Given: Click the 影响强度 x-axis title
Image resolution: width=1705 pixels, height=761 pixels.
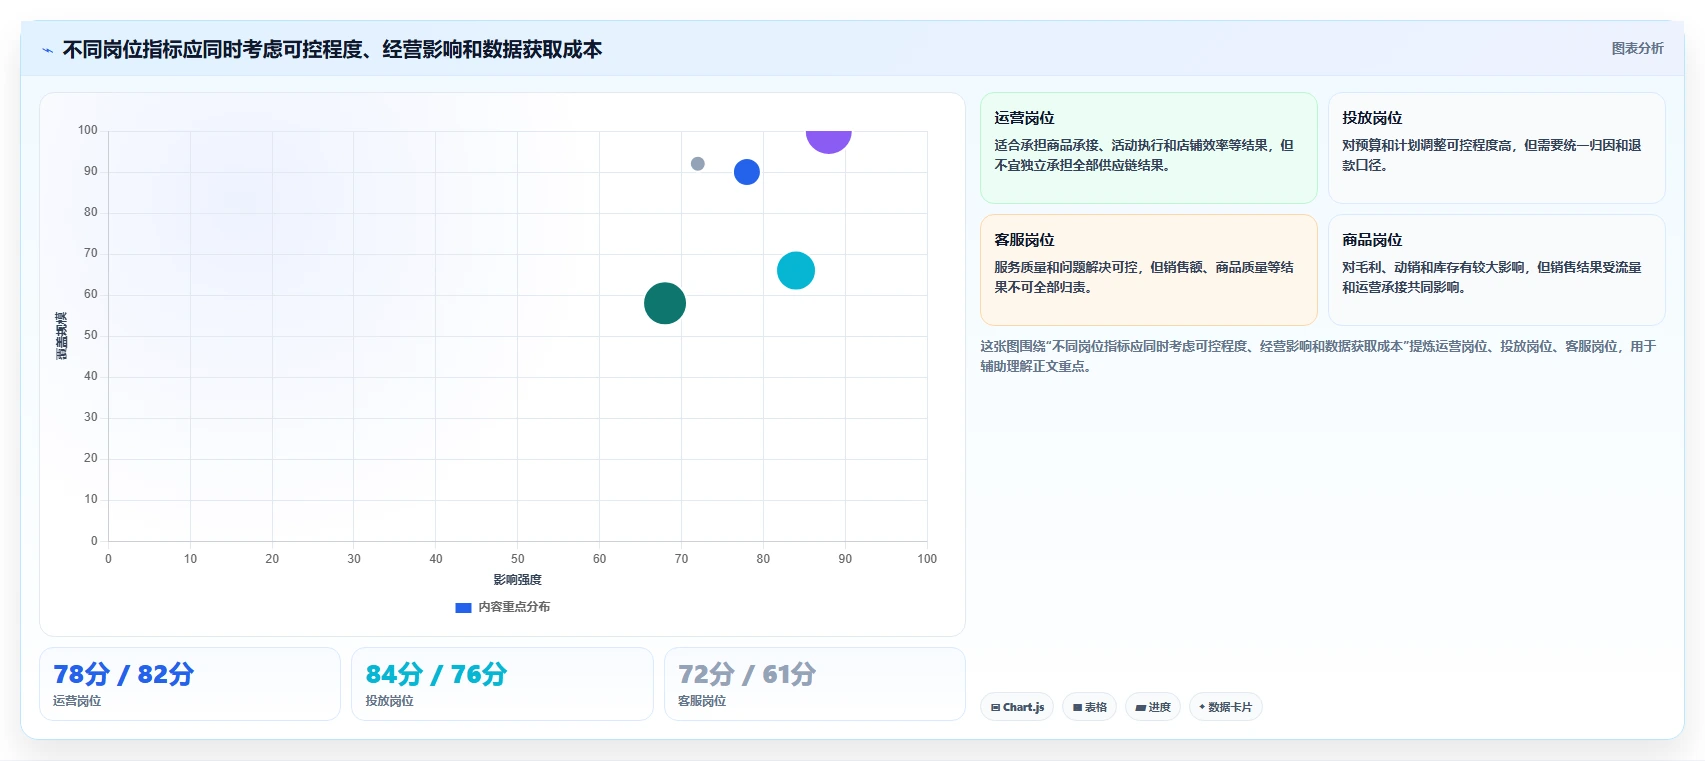Looking at the screenshot, I should pos(517,580).
